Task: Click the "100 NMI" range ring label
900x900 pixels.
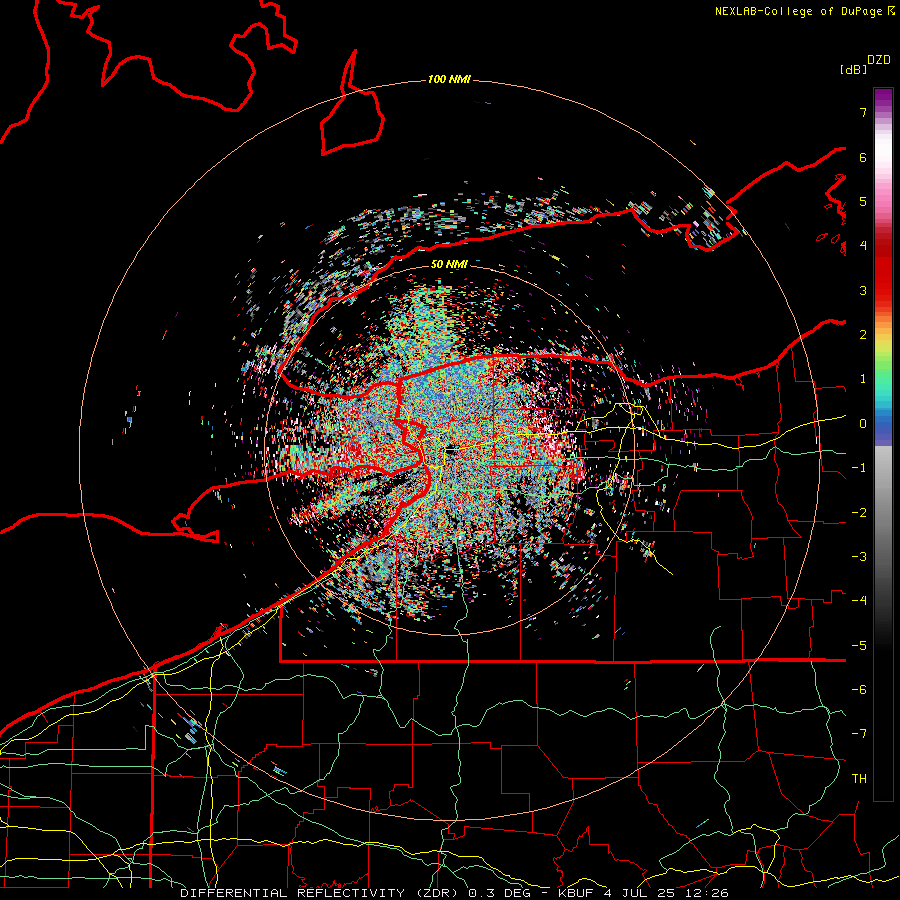Action: click(x=449, y=79)
